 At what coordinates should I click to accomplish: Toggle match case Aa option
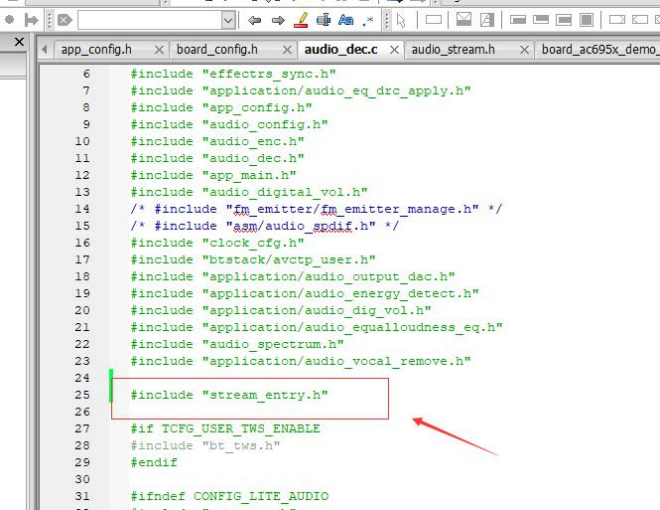click(346, 20)
